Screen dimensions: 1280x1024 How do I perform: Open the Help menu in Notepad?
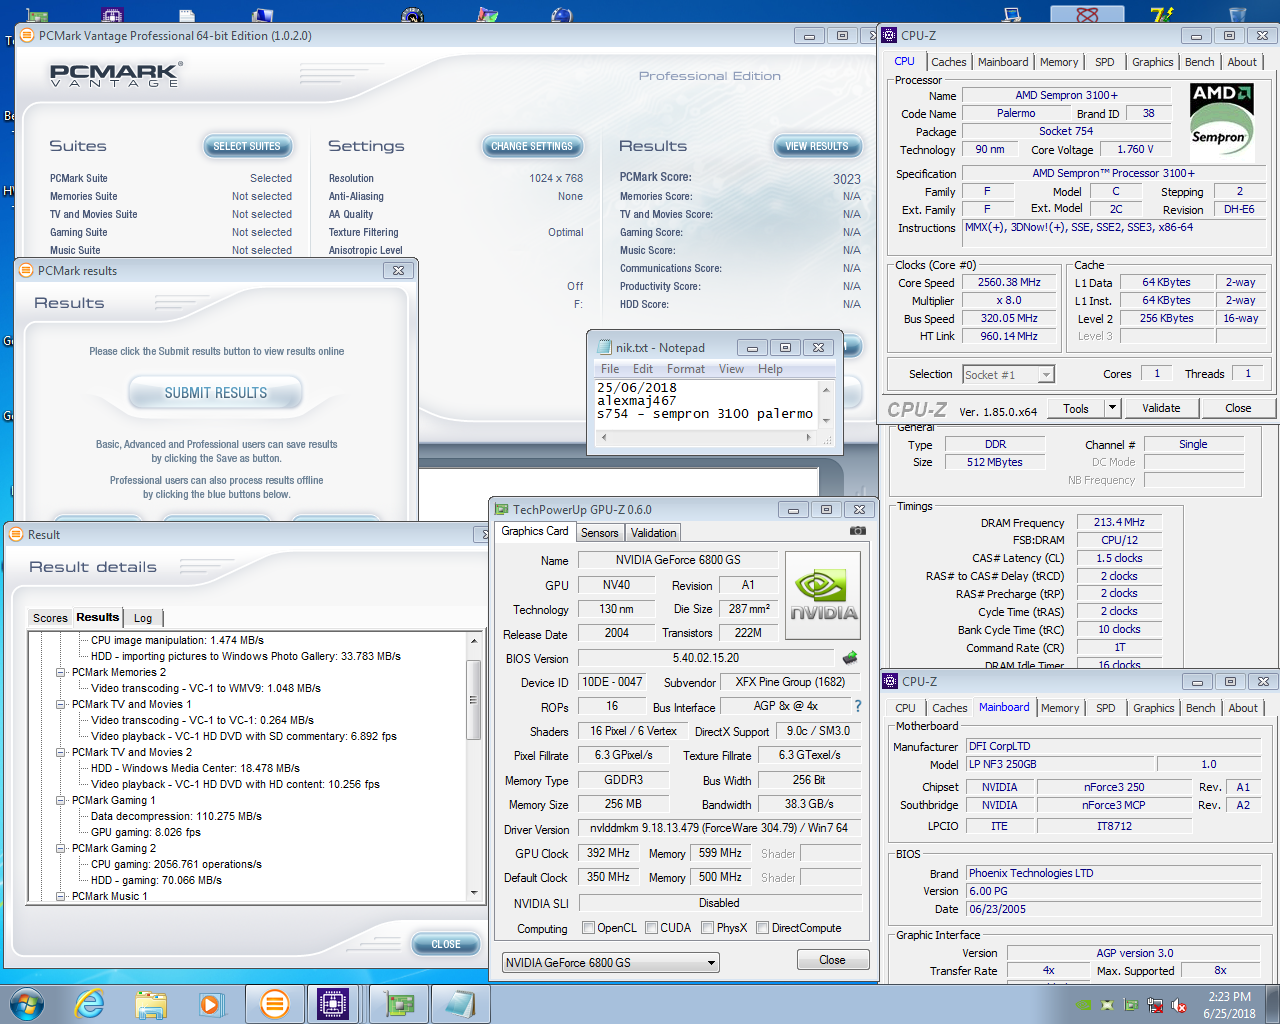(x=770, y=369)
